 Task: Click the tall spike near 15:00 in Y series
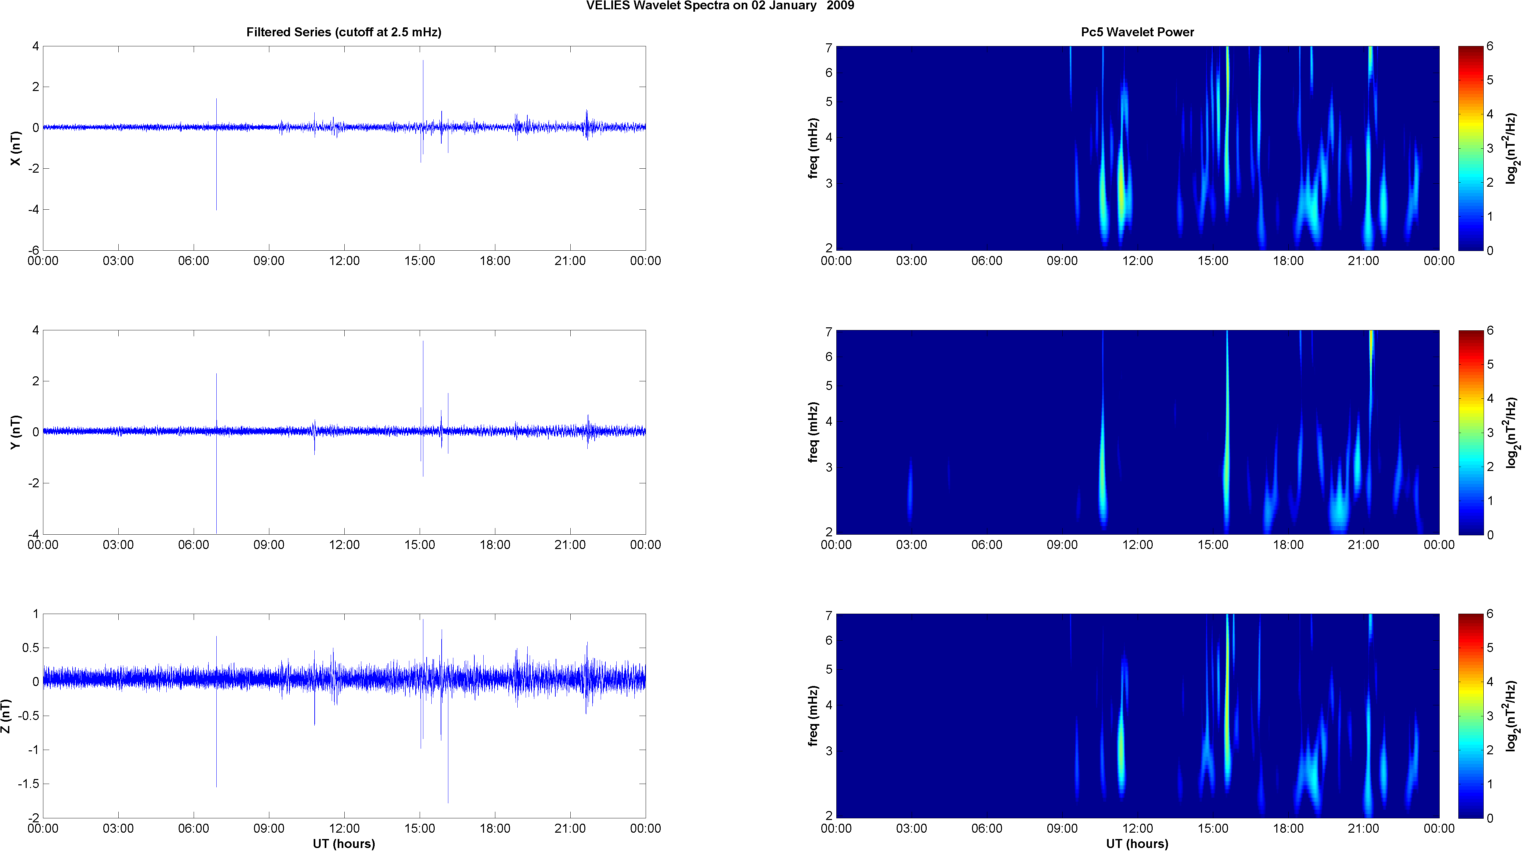pos(423,385)
